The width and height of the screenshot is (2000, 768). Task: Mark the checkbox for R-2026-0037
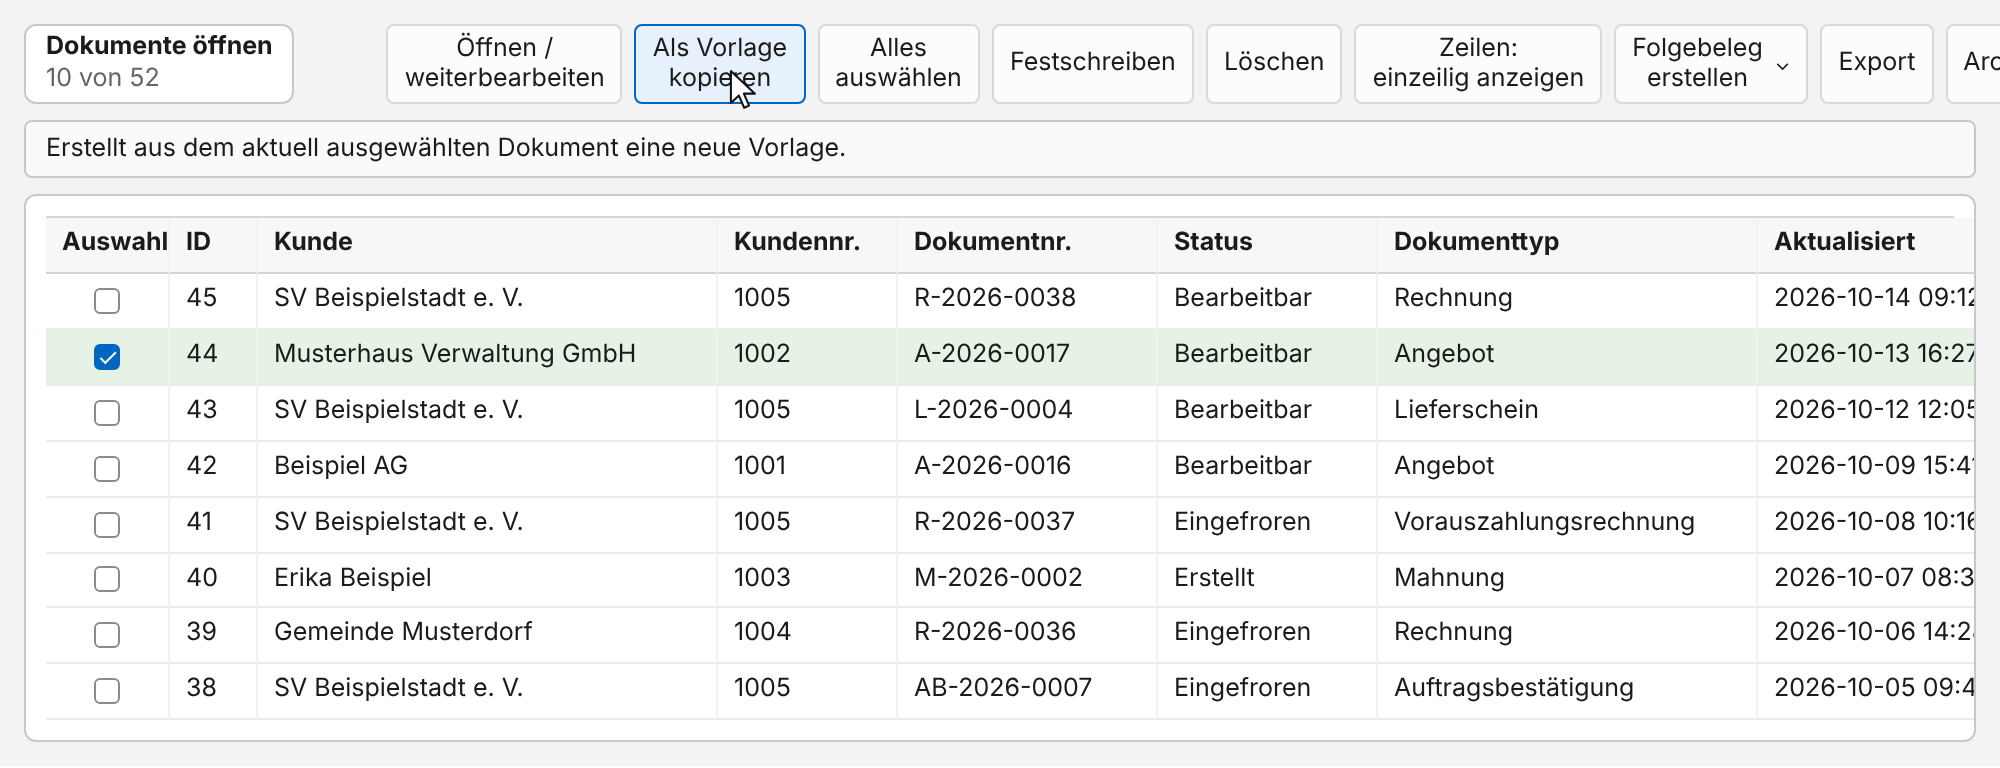coord(107,524)
